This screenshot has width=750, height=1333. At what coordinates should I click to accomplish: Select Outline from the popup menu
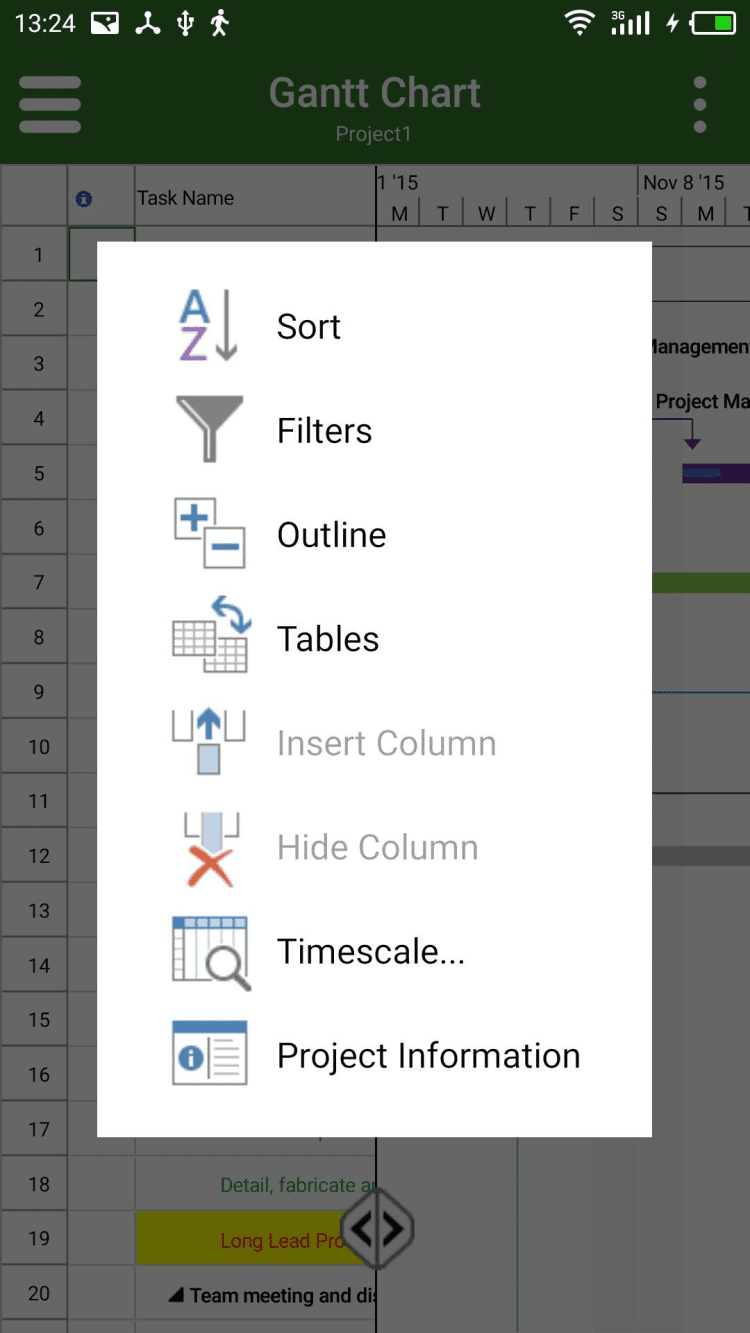[x=331, y=535]
